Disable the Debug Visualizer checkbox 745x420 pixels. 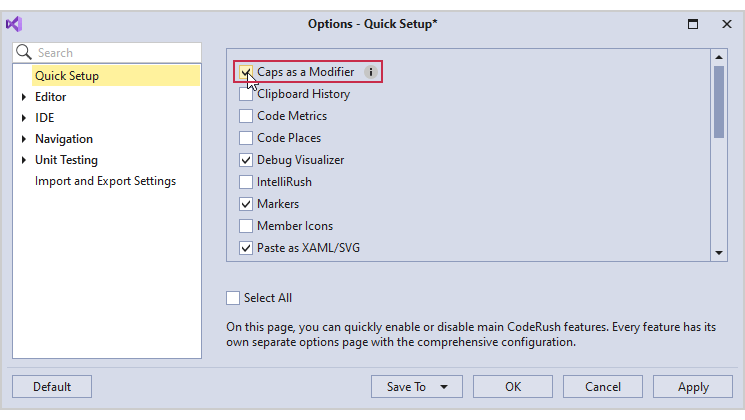click(246, 160)
